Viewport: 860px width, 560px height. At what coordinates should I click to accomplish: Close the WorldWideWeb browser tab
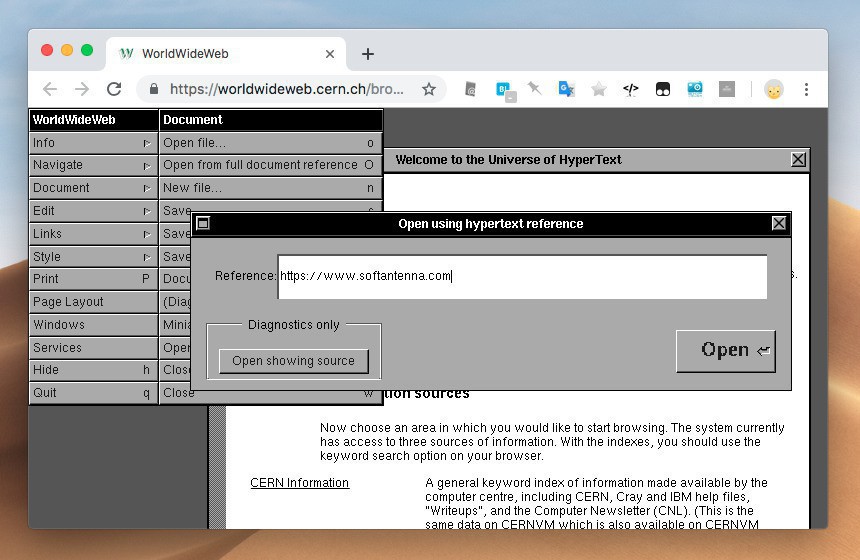pos(330,54)
